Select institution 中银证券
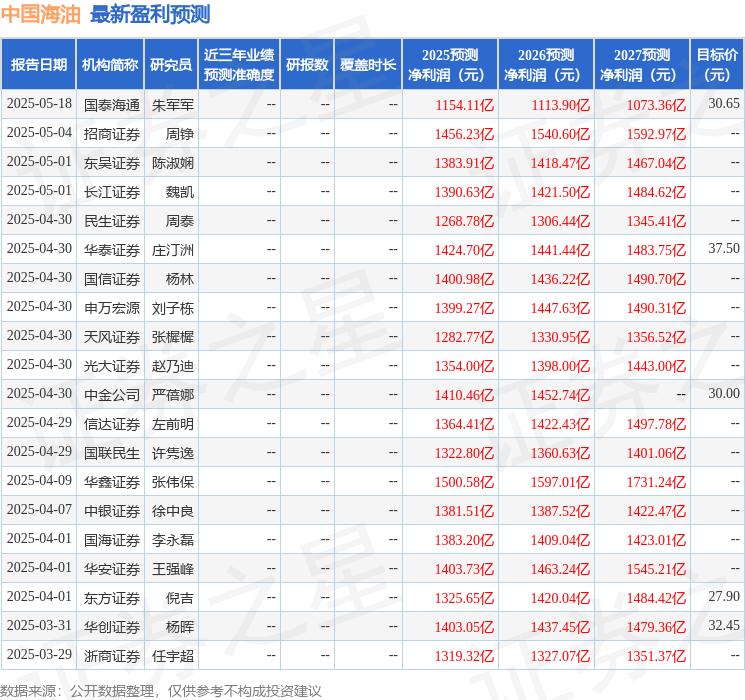The width and height of the screenshot is (745, 700). click(x=112, y=511)
